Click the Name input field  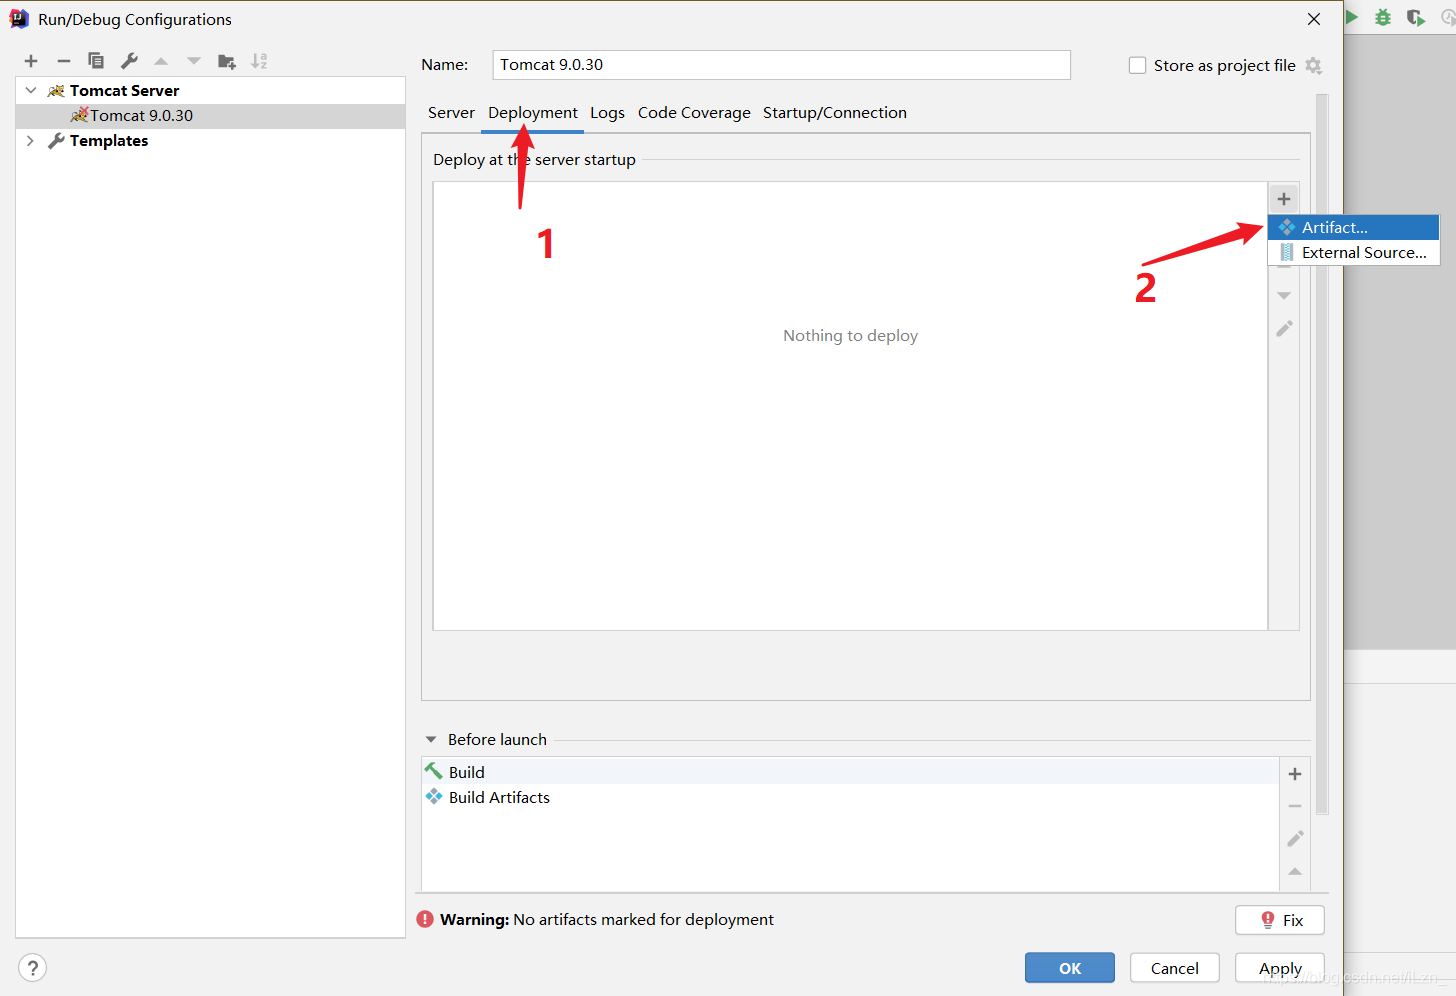pyautogui.click(x=782, y=65)
